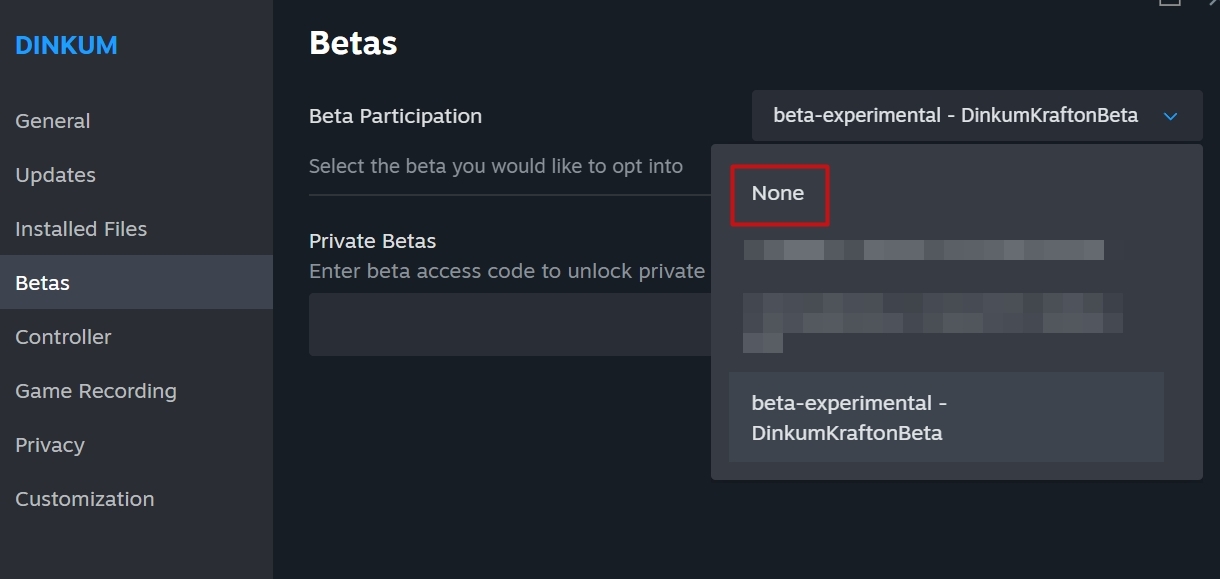Click the Beta Participation label
The image size is (1220, 579).
(x=395, y=116)
